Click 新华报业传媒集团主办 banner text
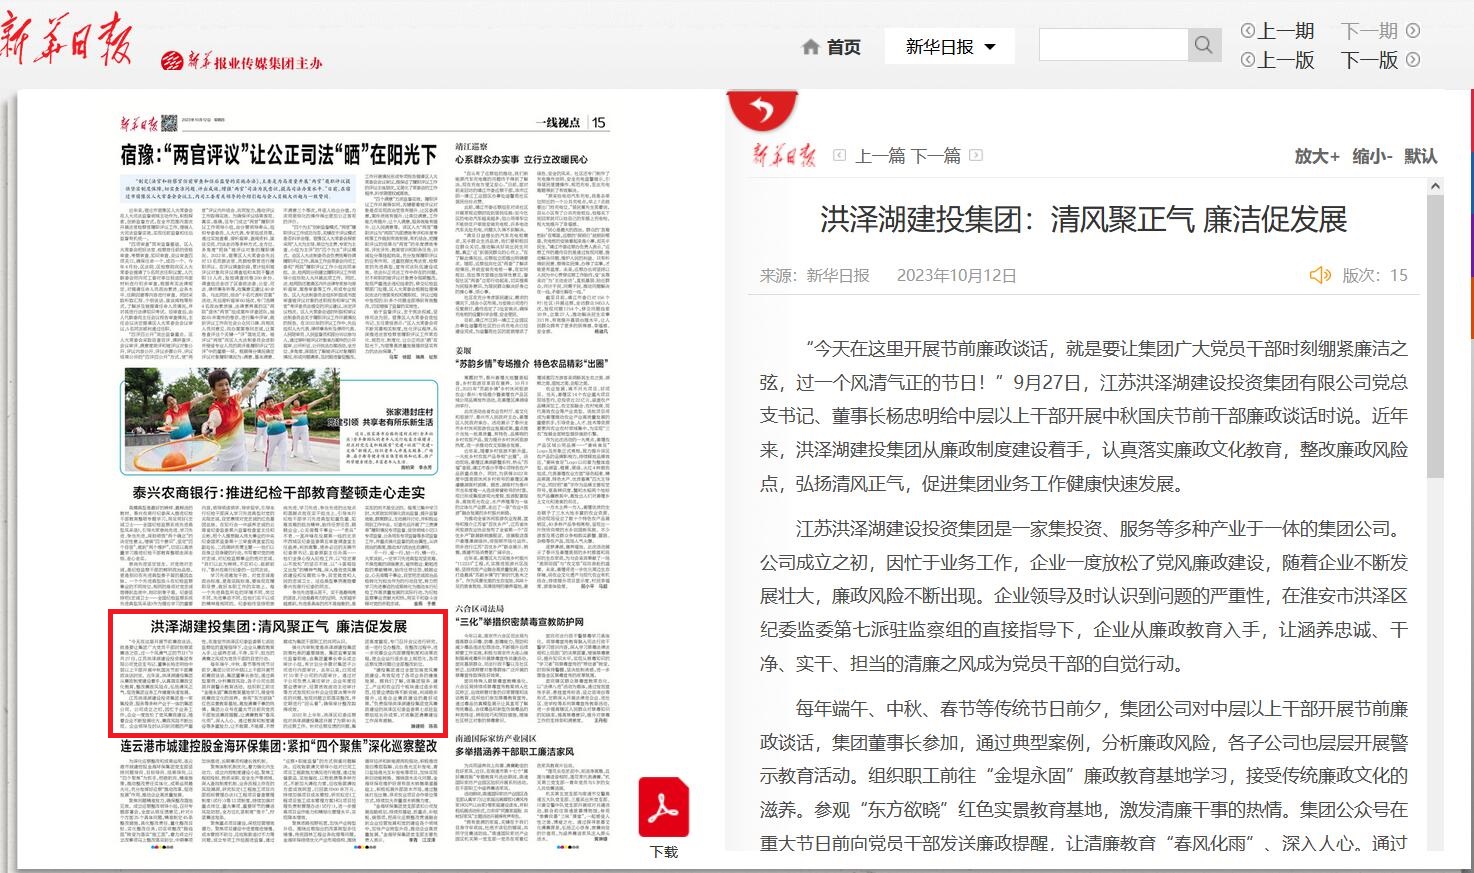 point(255,62)
